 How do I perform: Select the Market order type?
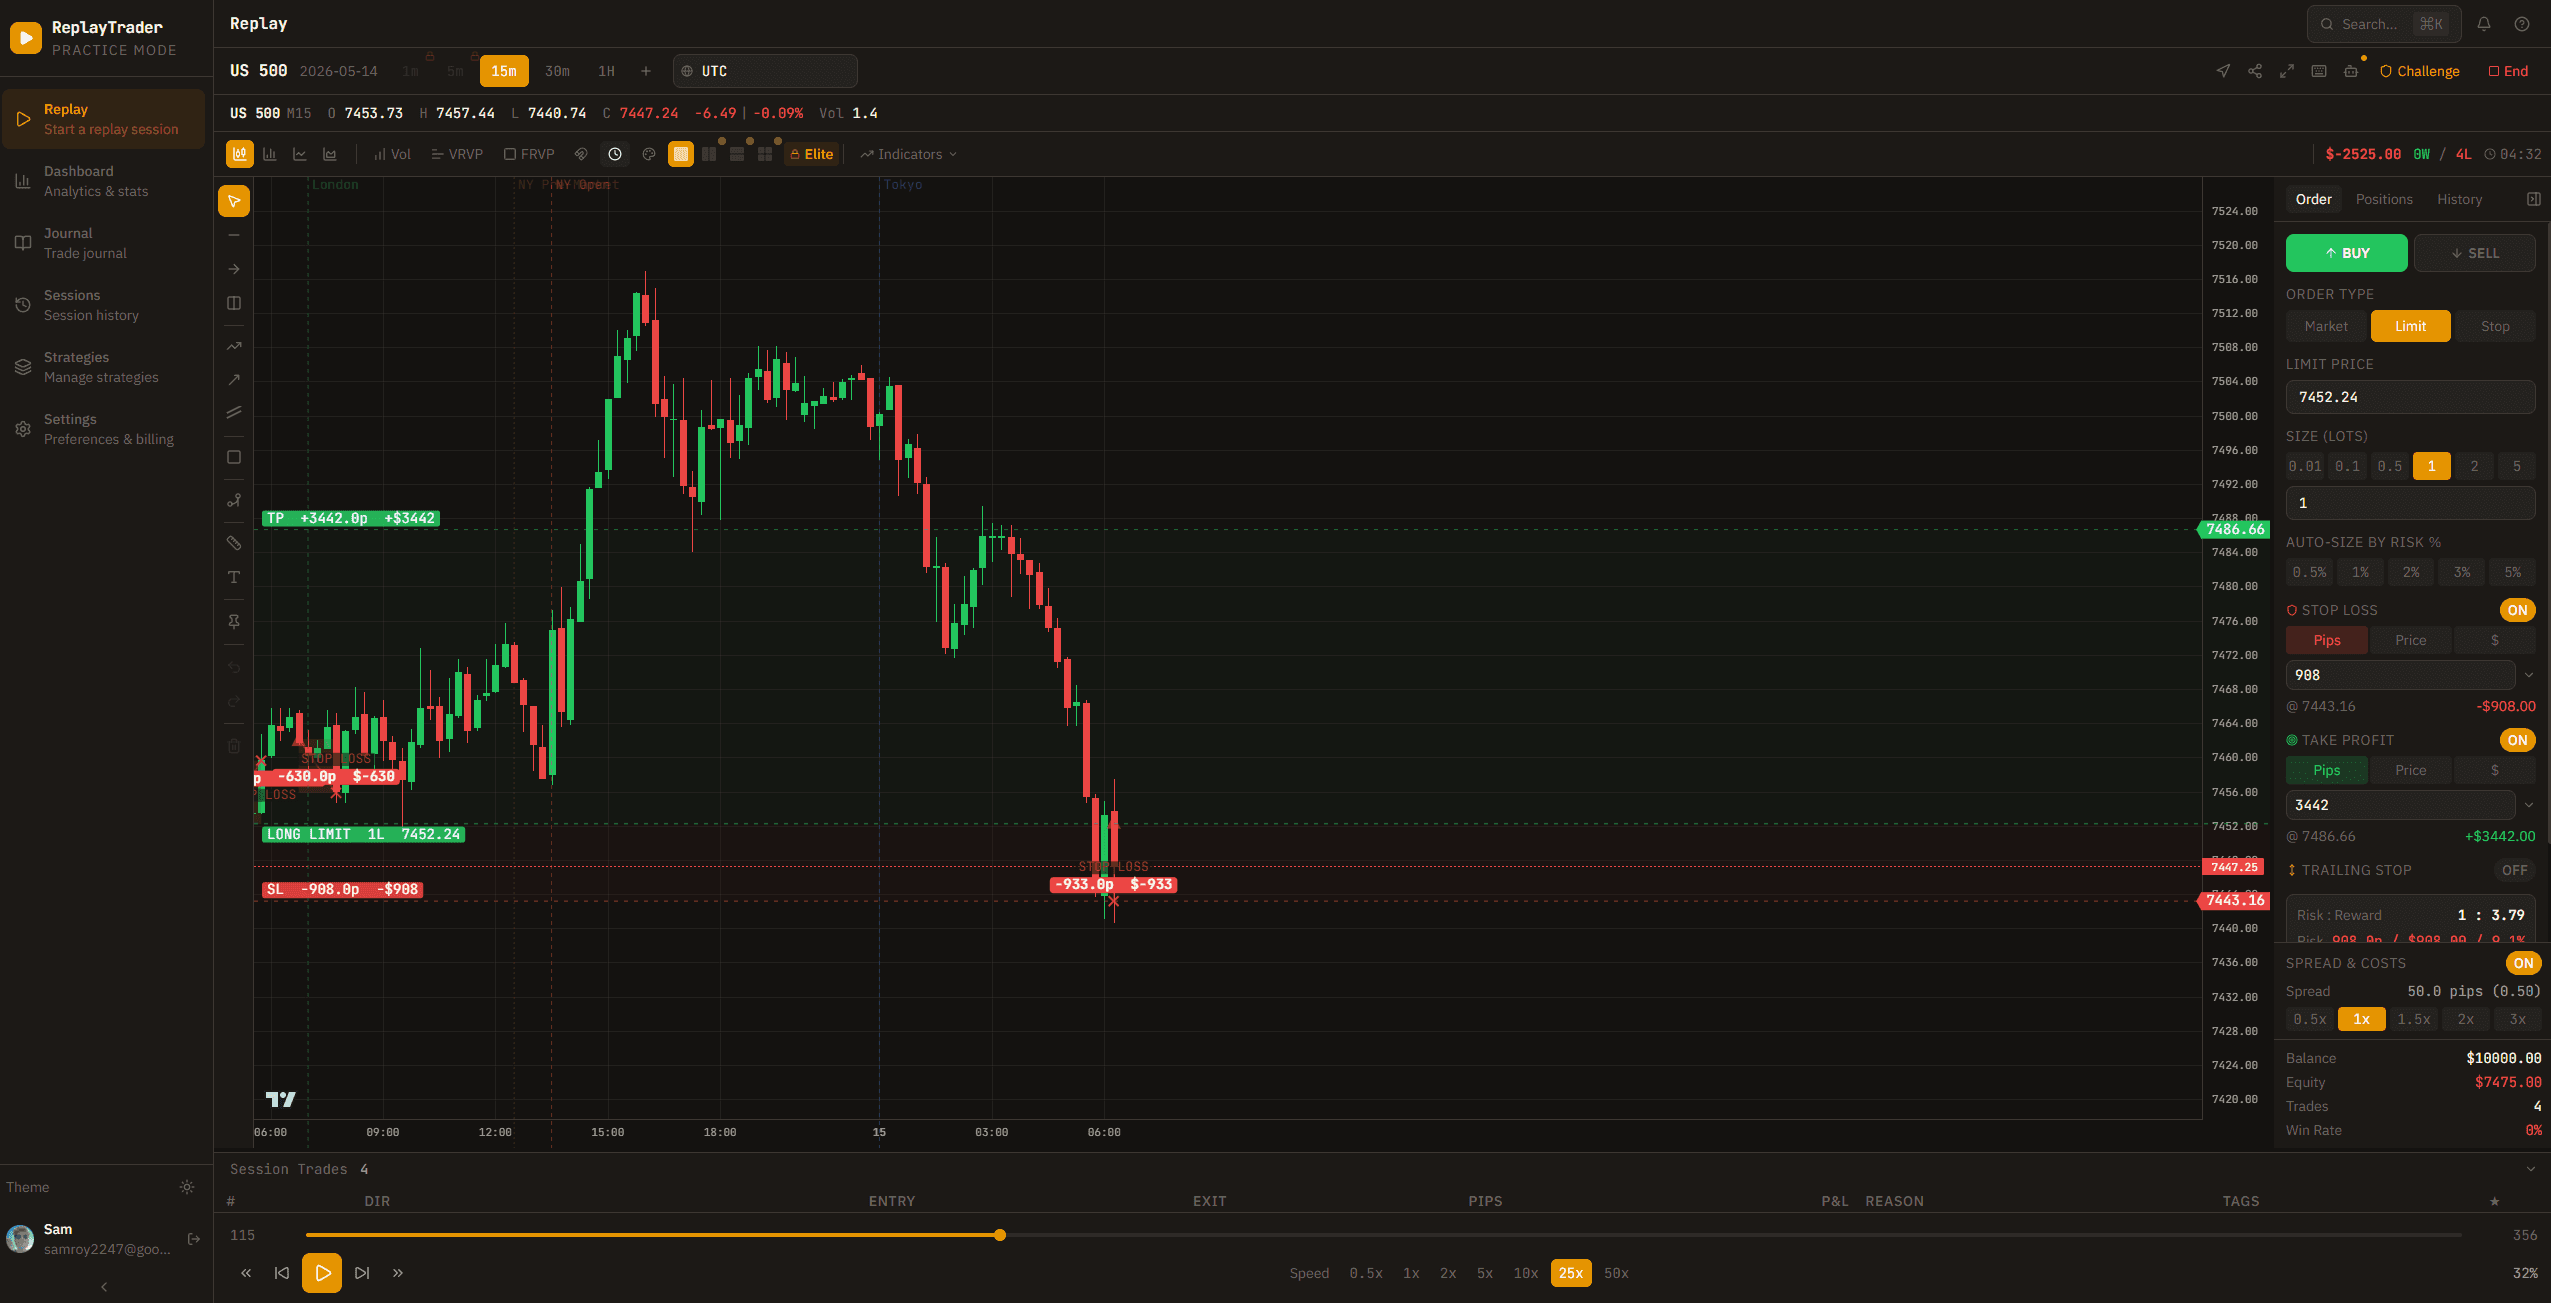point(2326,326)
